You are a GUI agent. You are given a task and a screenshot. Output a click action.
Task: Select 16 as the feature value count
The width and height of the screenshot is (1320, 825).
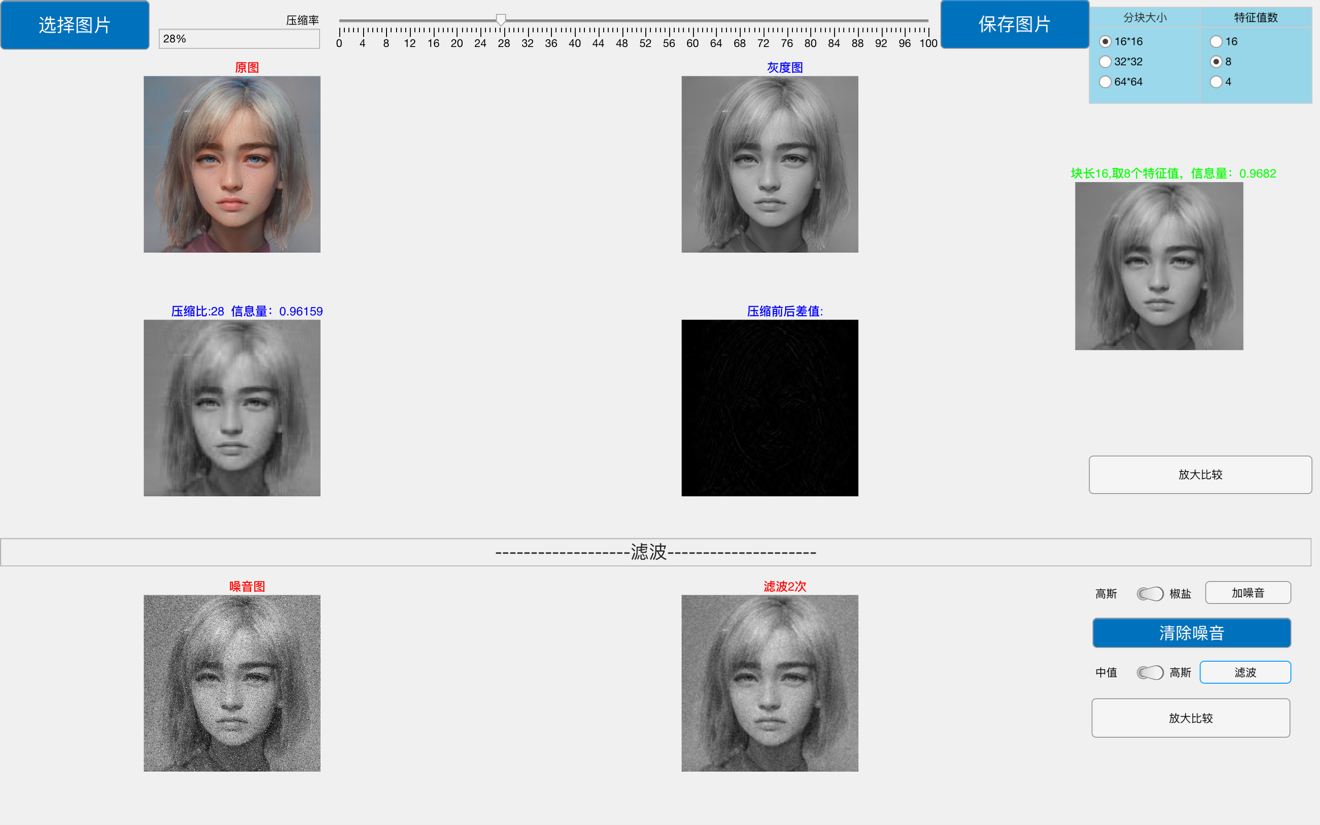pos(1216,41)
